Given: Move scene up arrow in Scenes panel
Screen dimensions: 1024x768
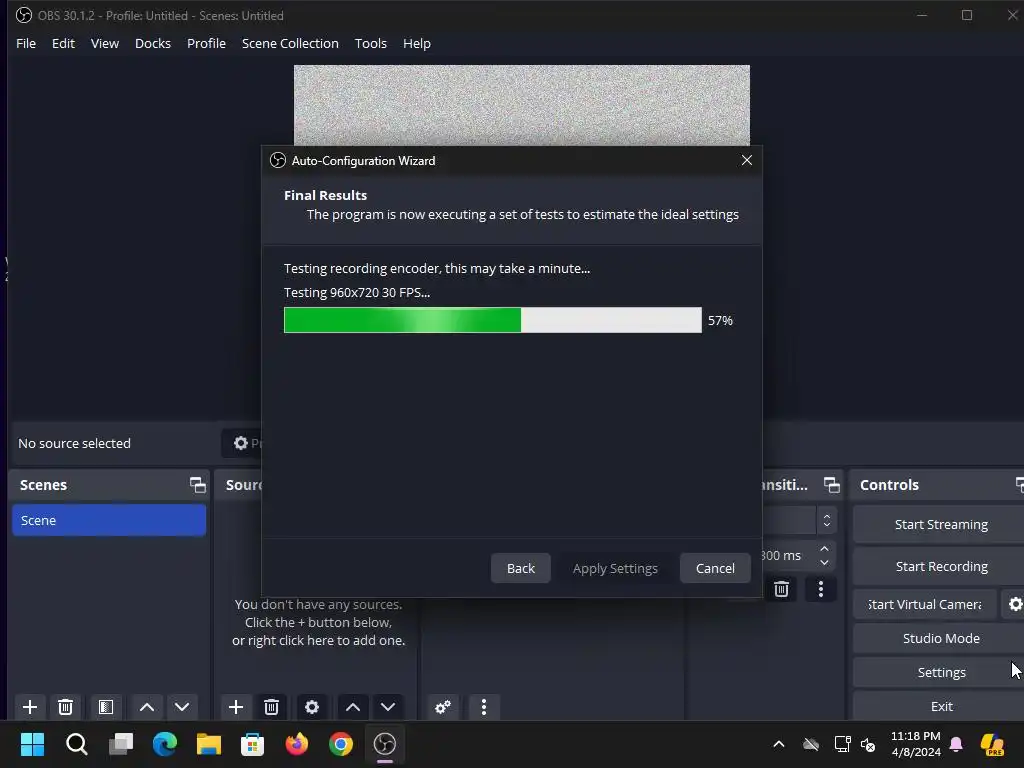Looking at the screenshot, I should coord(147,707).
